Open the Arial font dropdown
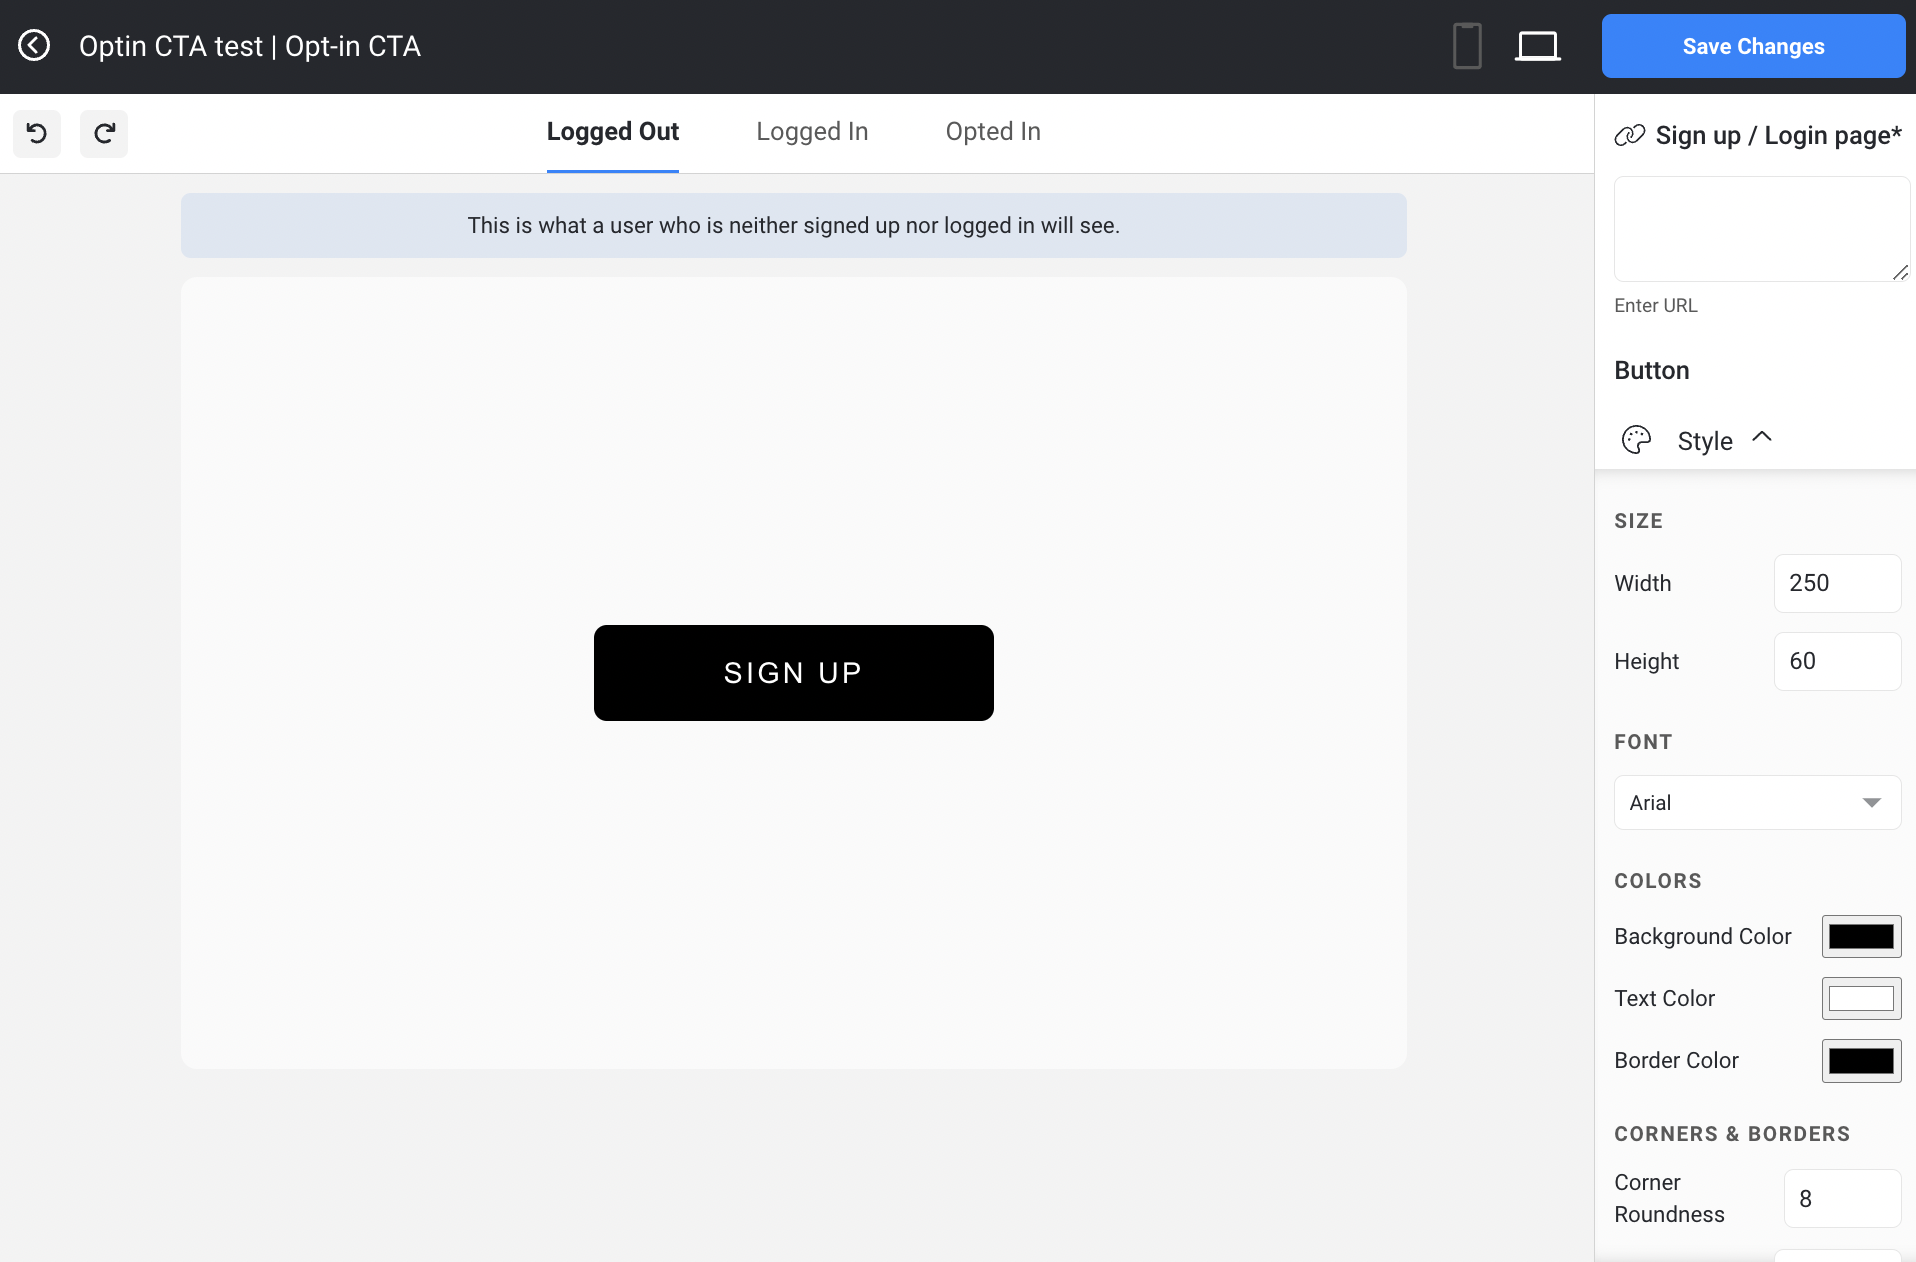The image size is (1916, 1262). pyautogui.click(x=1757, y=802)
